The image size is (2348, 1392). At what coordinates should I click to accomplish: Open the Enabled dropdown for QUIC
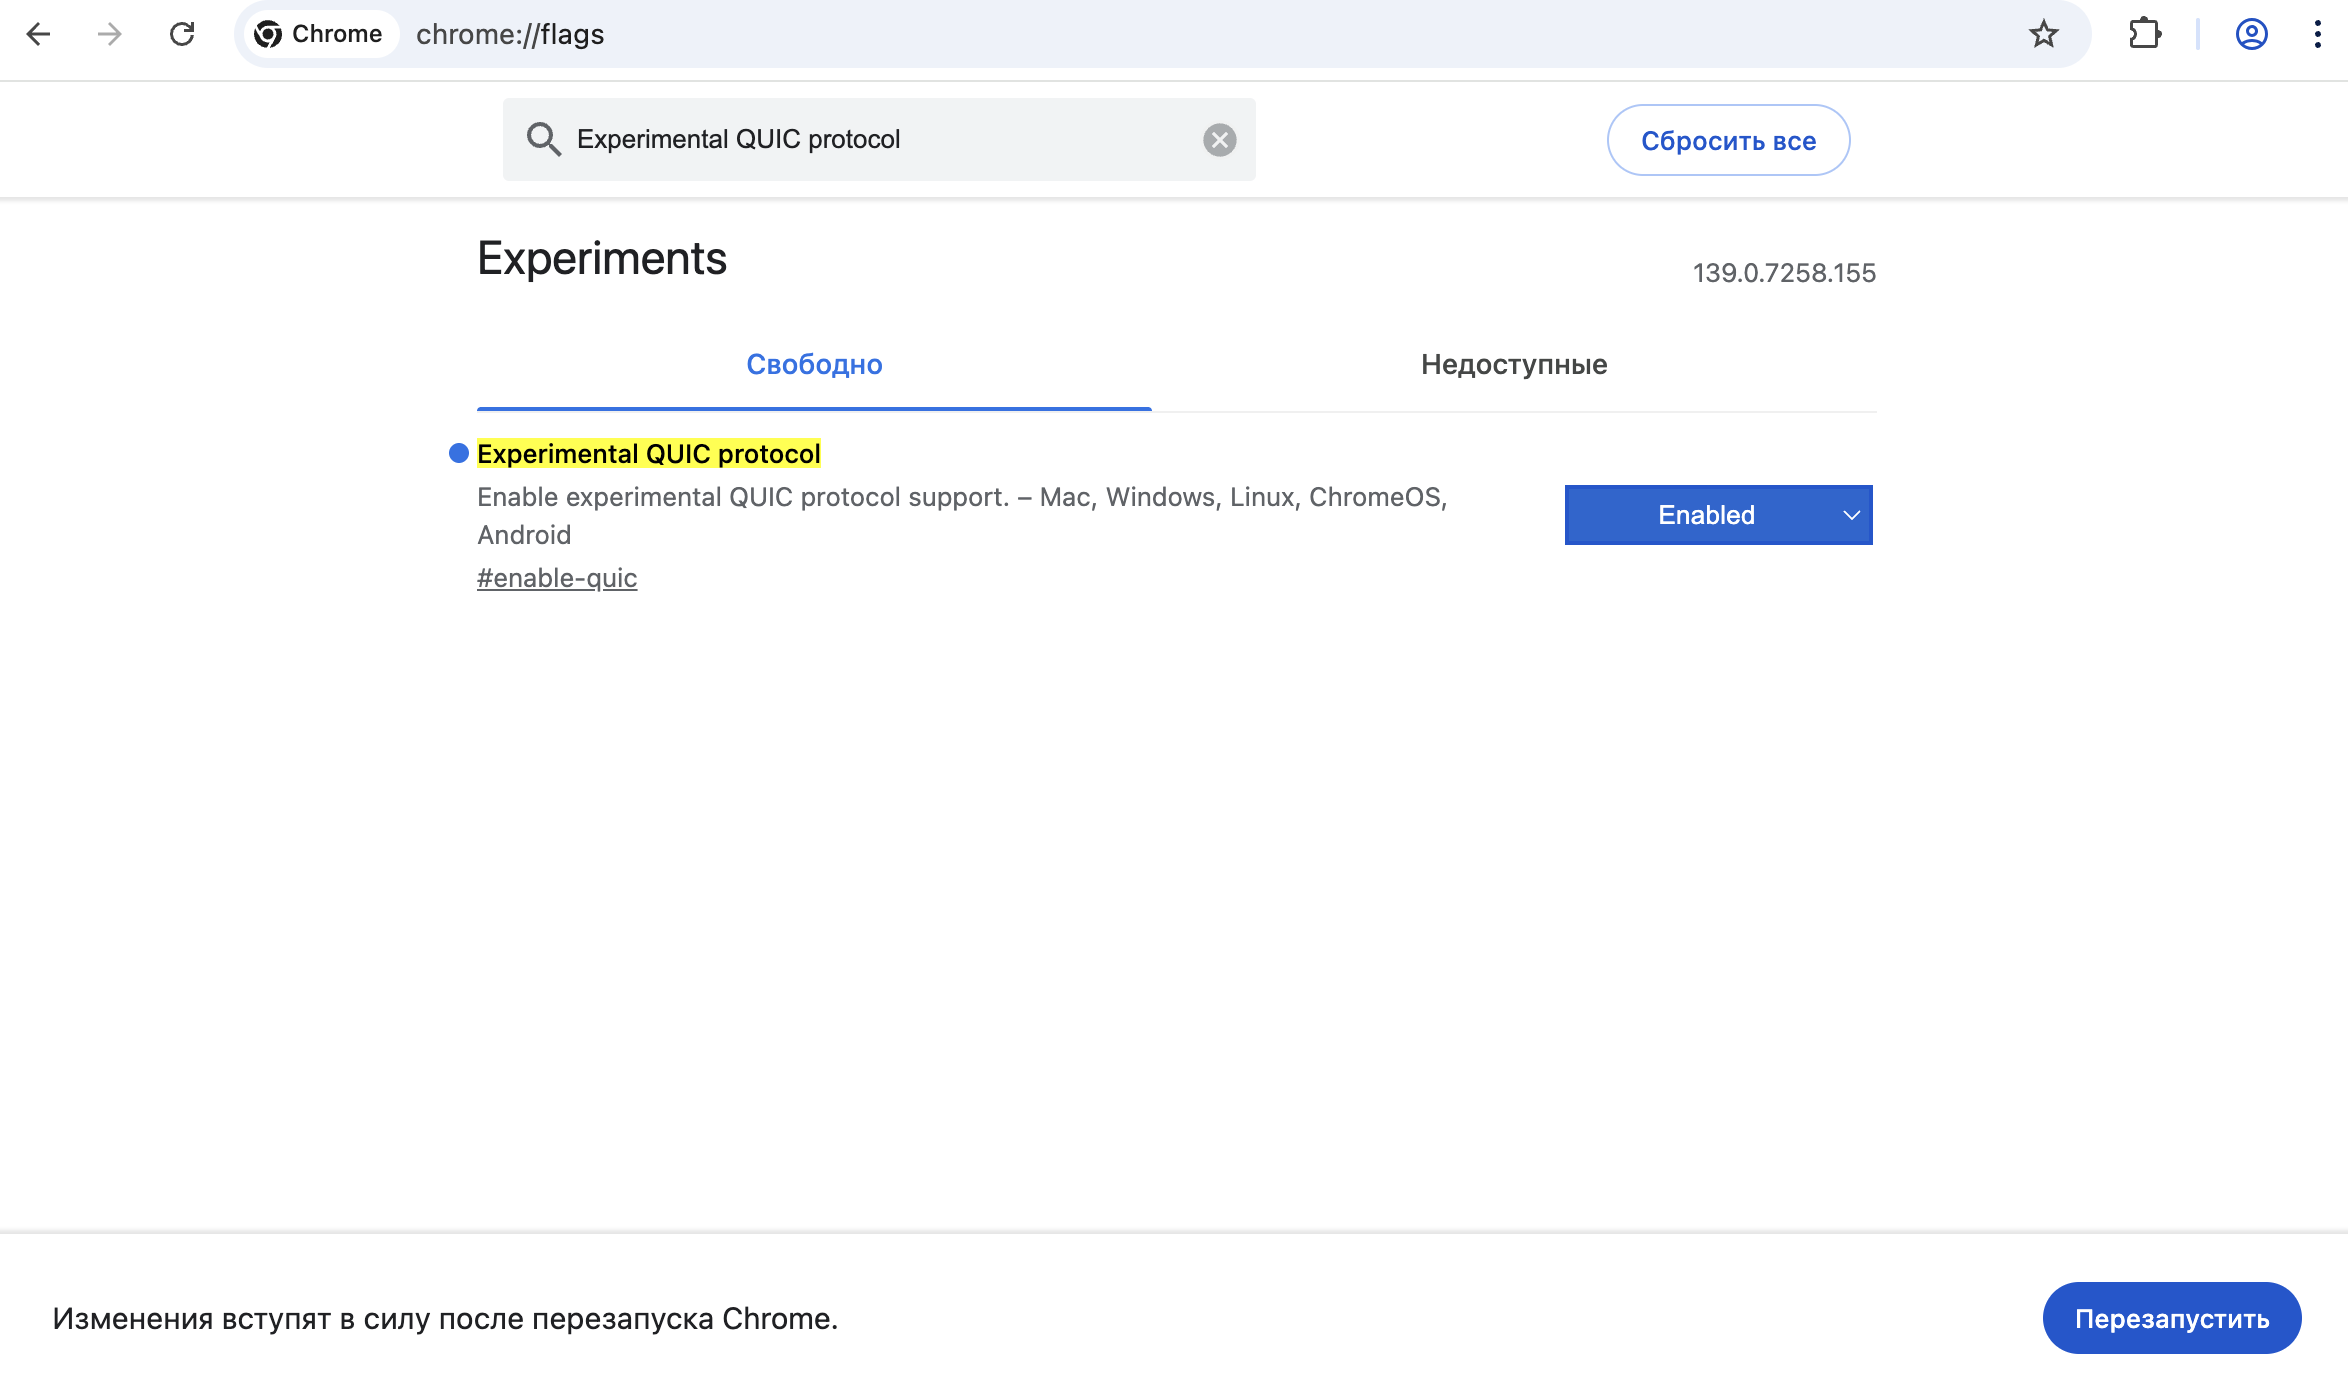(1718, 515)
